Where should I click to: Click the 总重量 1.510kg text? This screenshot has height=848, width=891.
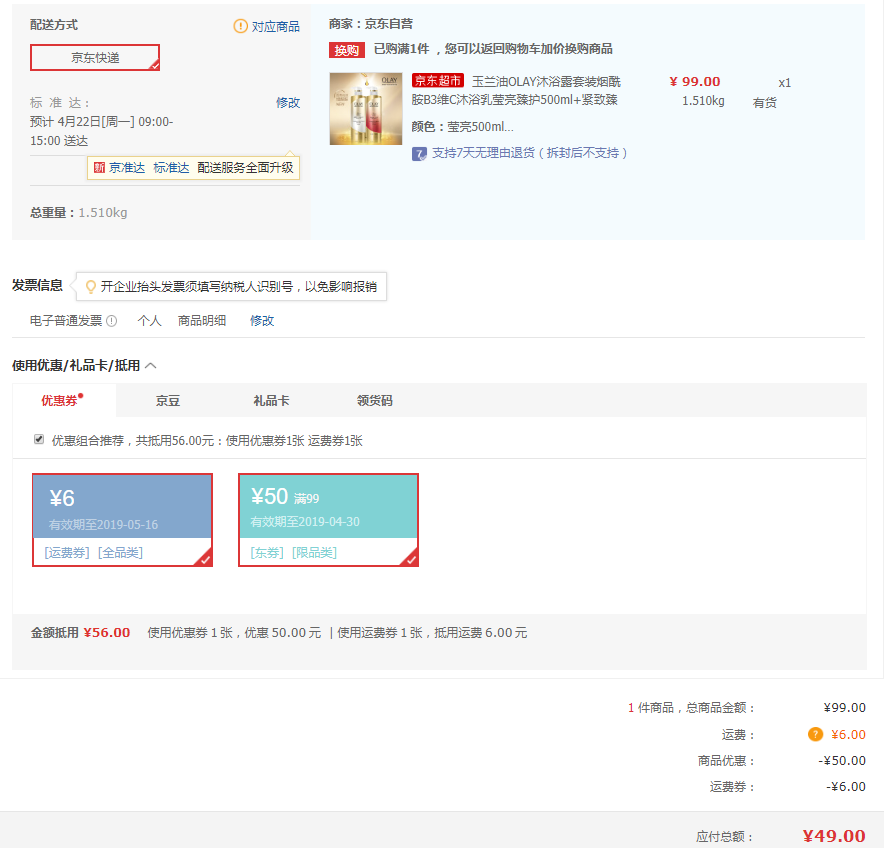click(78, 213)
